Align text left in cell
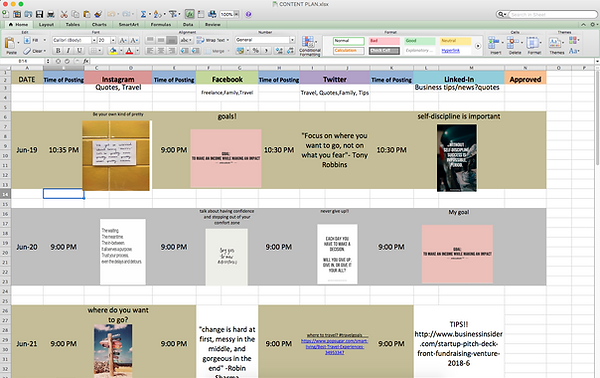600x378 pixels. [x=150, y=51]
